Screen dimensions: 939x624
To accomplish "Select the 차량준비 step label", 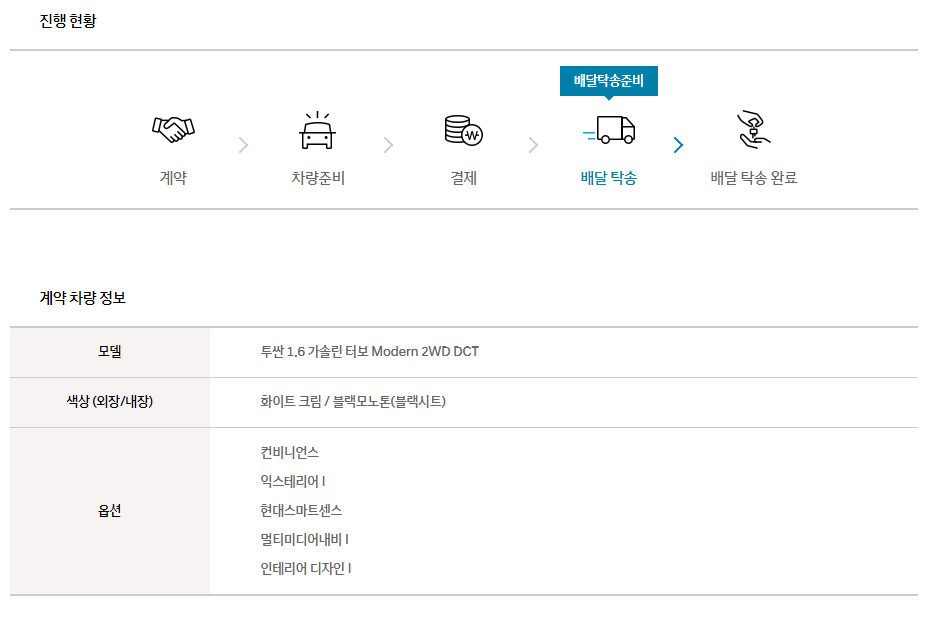I will (x=318, y=178).
